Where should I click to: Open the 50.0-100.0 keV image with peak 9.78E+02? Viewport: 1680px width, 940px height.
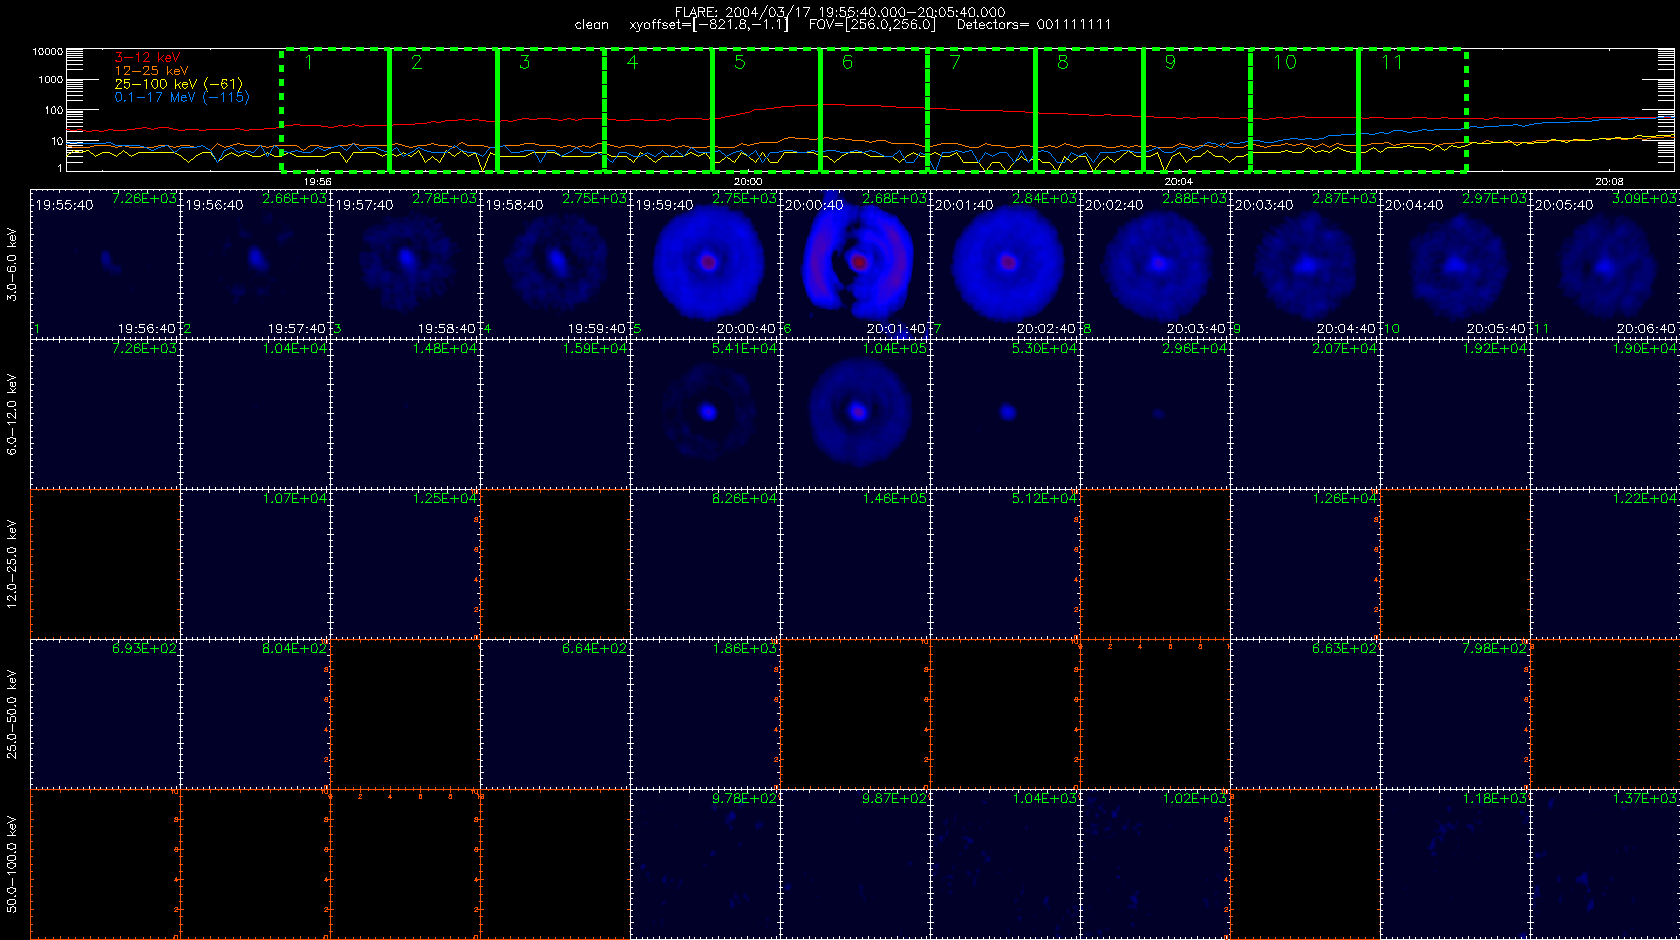coord(705,863)
